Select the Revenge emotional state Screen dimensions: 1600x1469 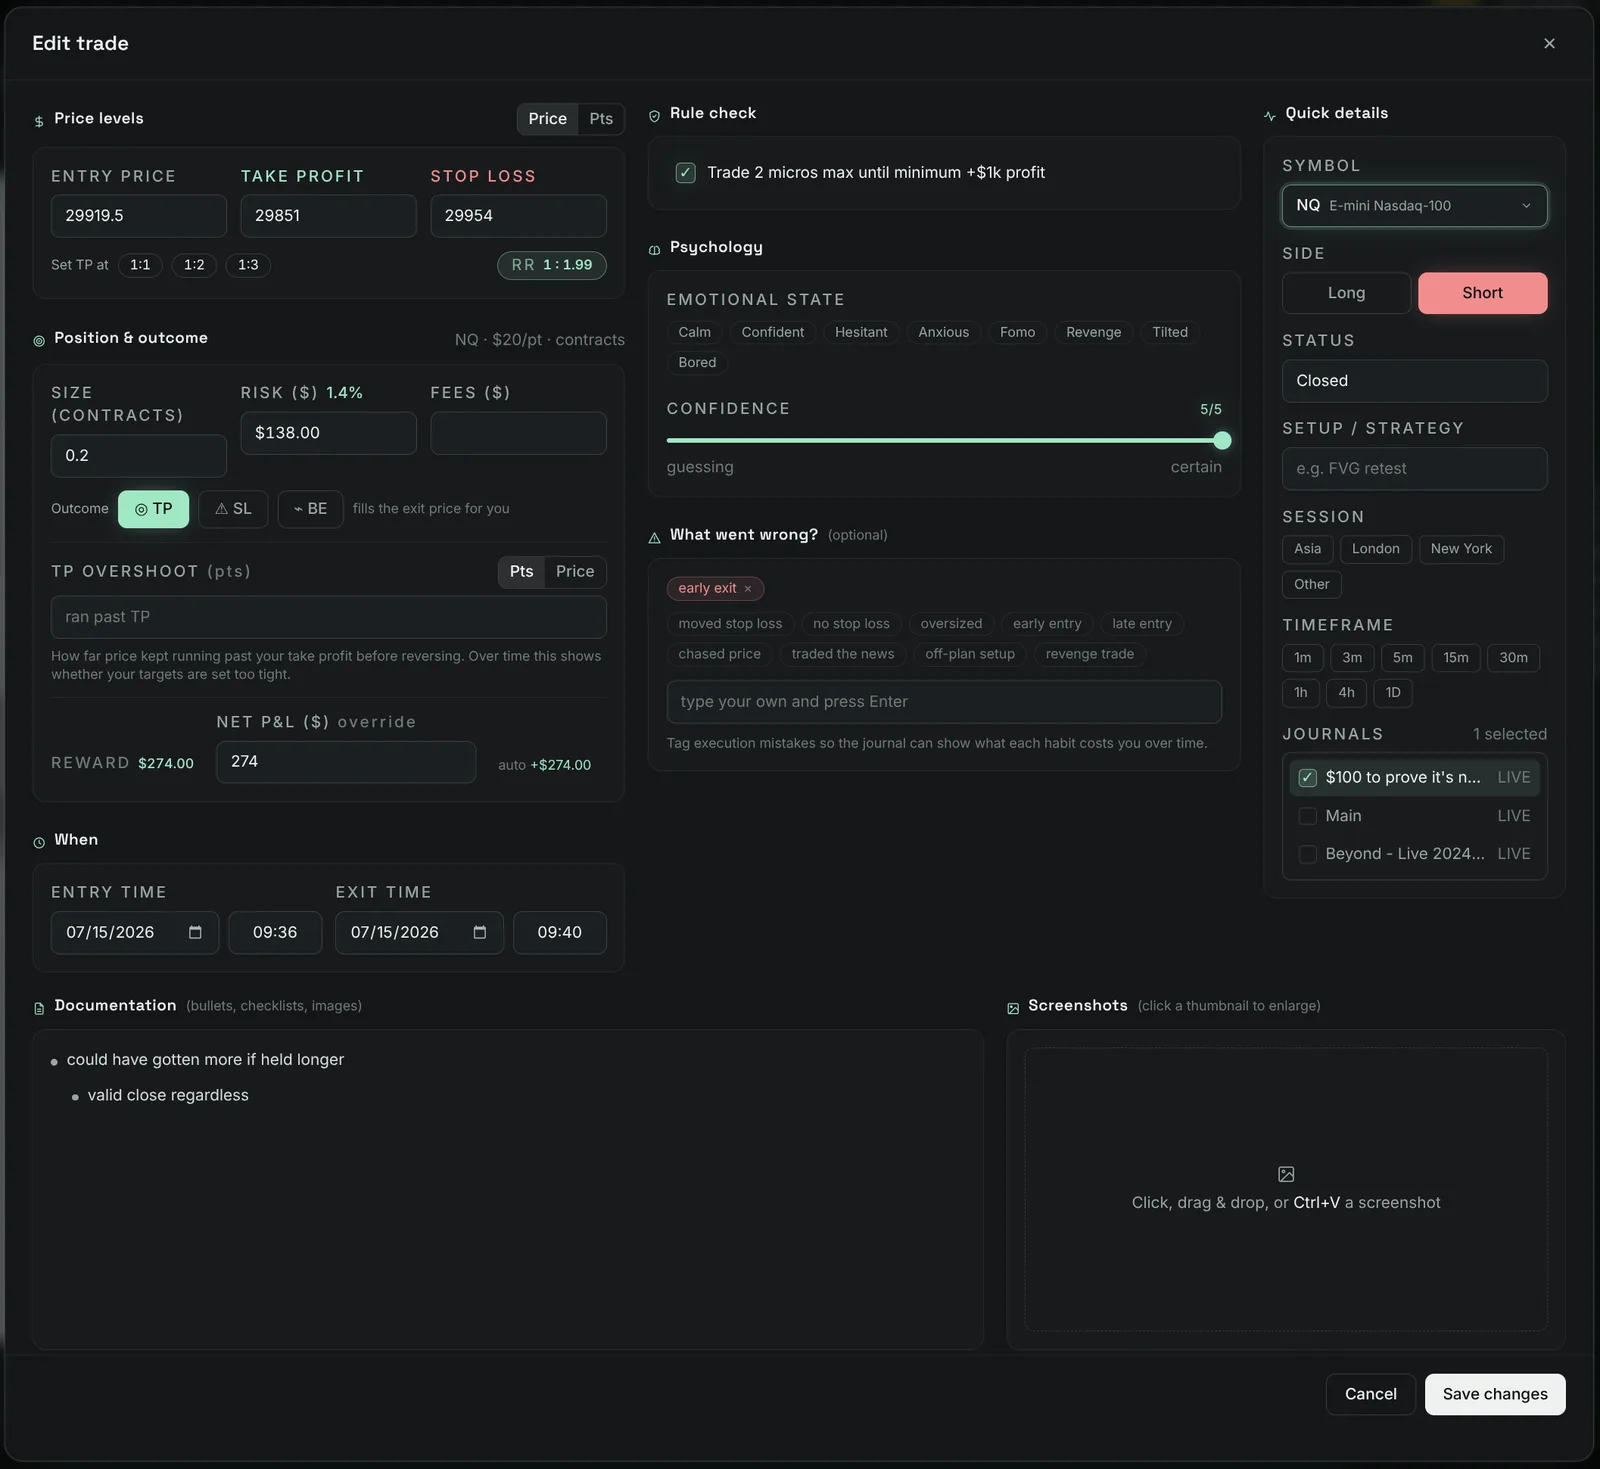1093,332
